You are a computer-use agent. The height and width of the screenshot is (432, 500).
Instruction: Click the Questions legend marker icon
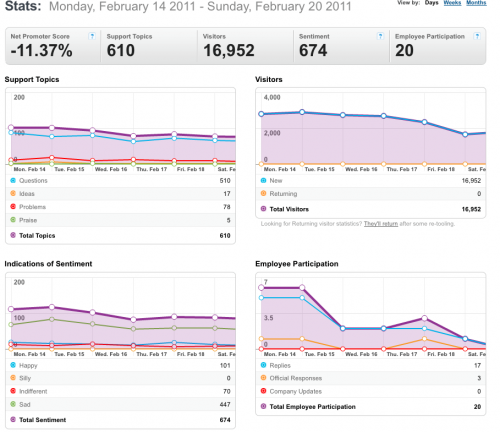click(13, 180)
